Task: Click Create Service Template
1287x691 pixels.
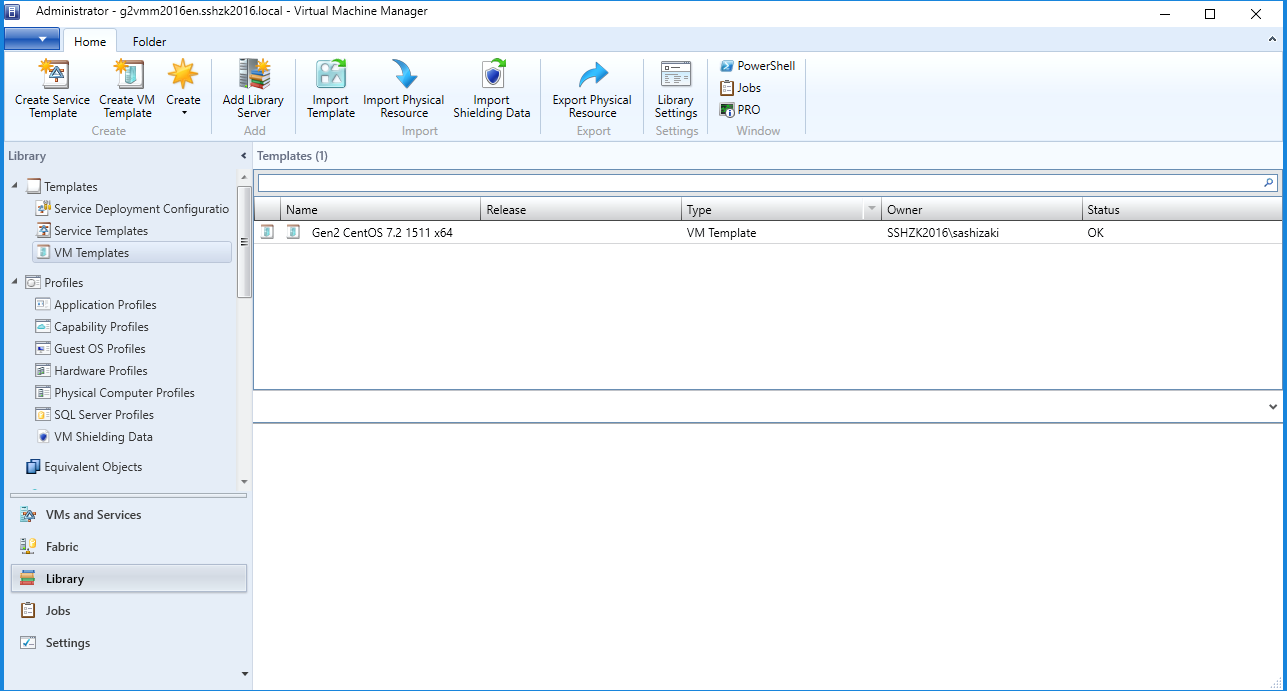Action: click(52, 90)
